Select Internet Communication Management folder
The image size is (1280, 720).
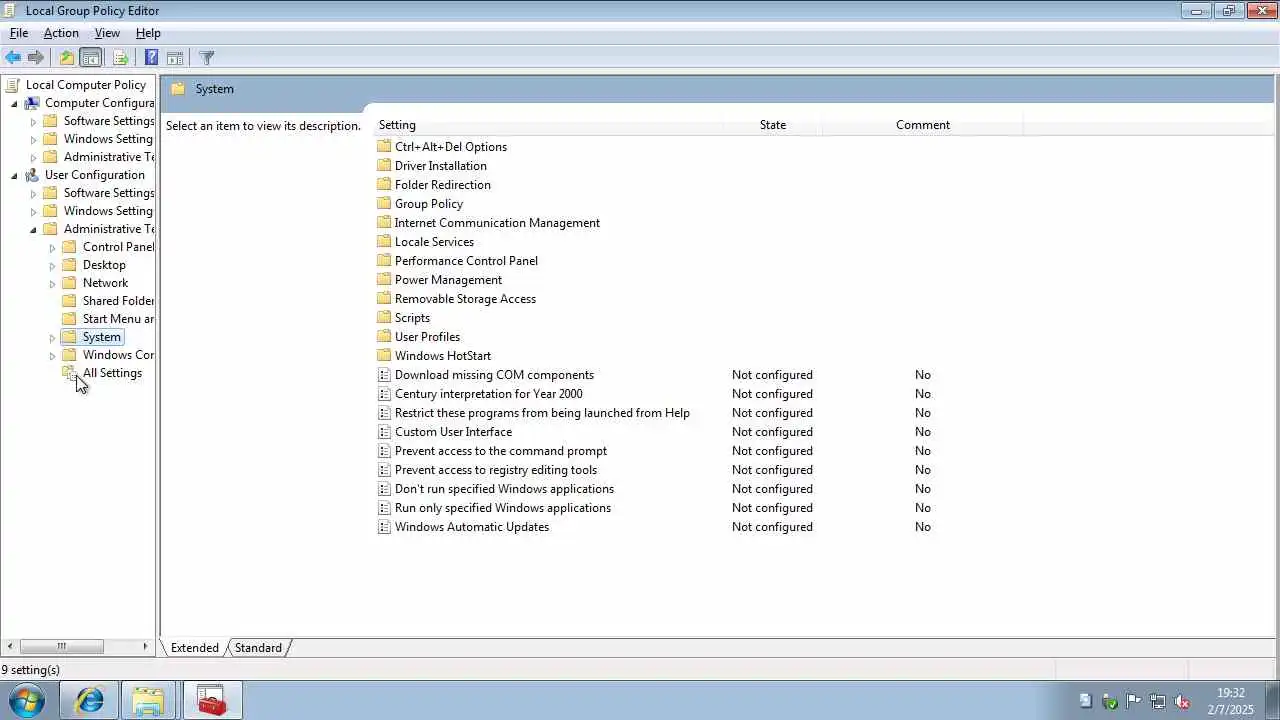click(489, 223)
